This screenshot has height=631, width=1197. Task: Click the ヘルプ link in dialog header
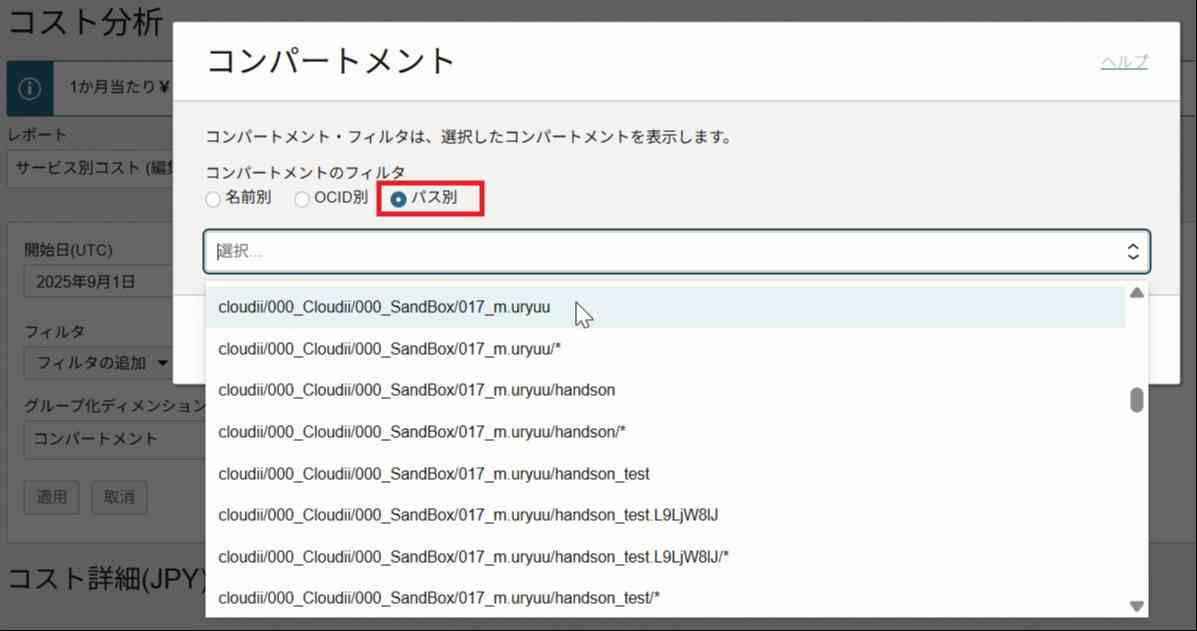click(1124, 62)
